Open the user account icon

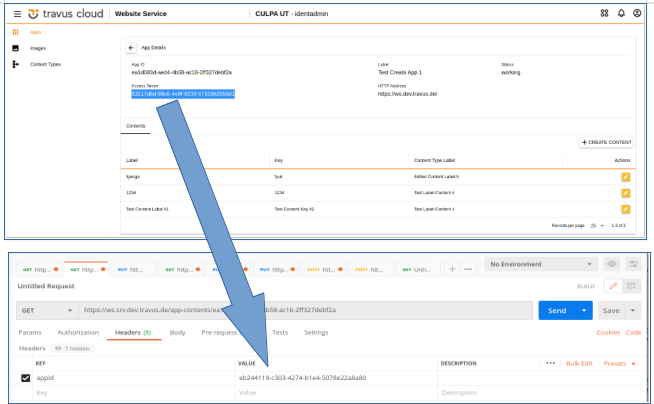coord(637,13)
